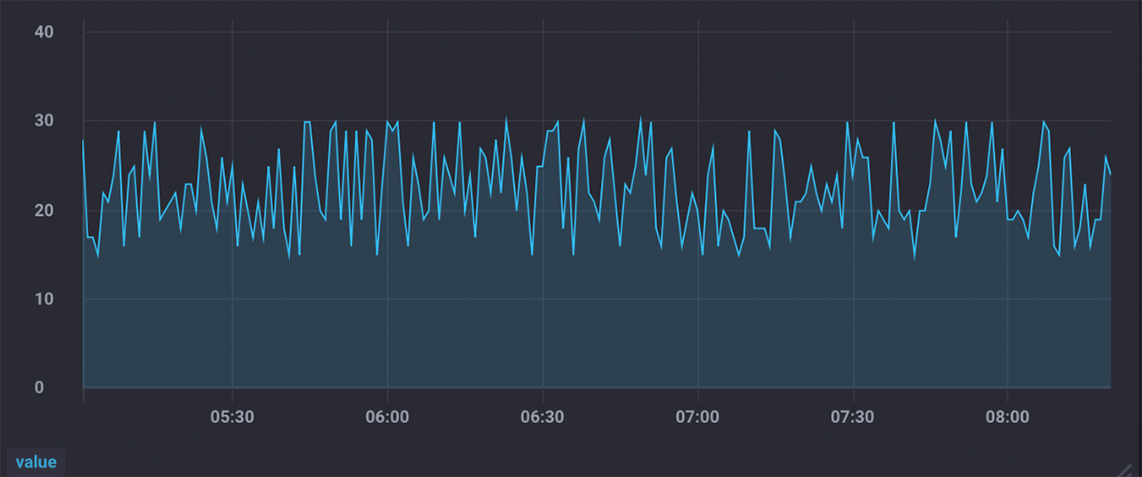Click the 30 label on the y-axis
Screen dimensions: 1142x477
(44, 121)
